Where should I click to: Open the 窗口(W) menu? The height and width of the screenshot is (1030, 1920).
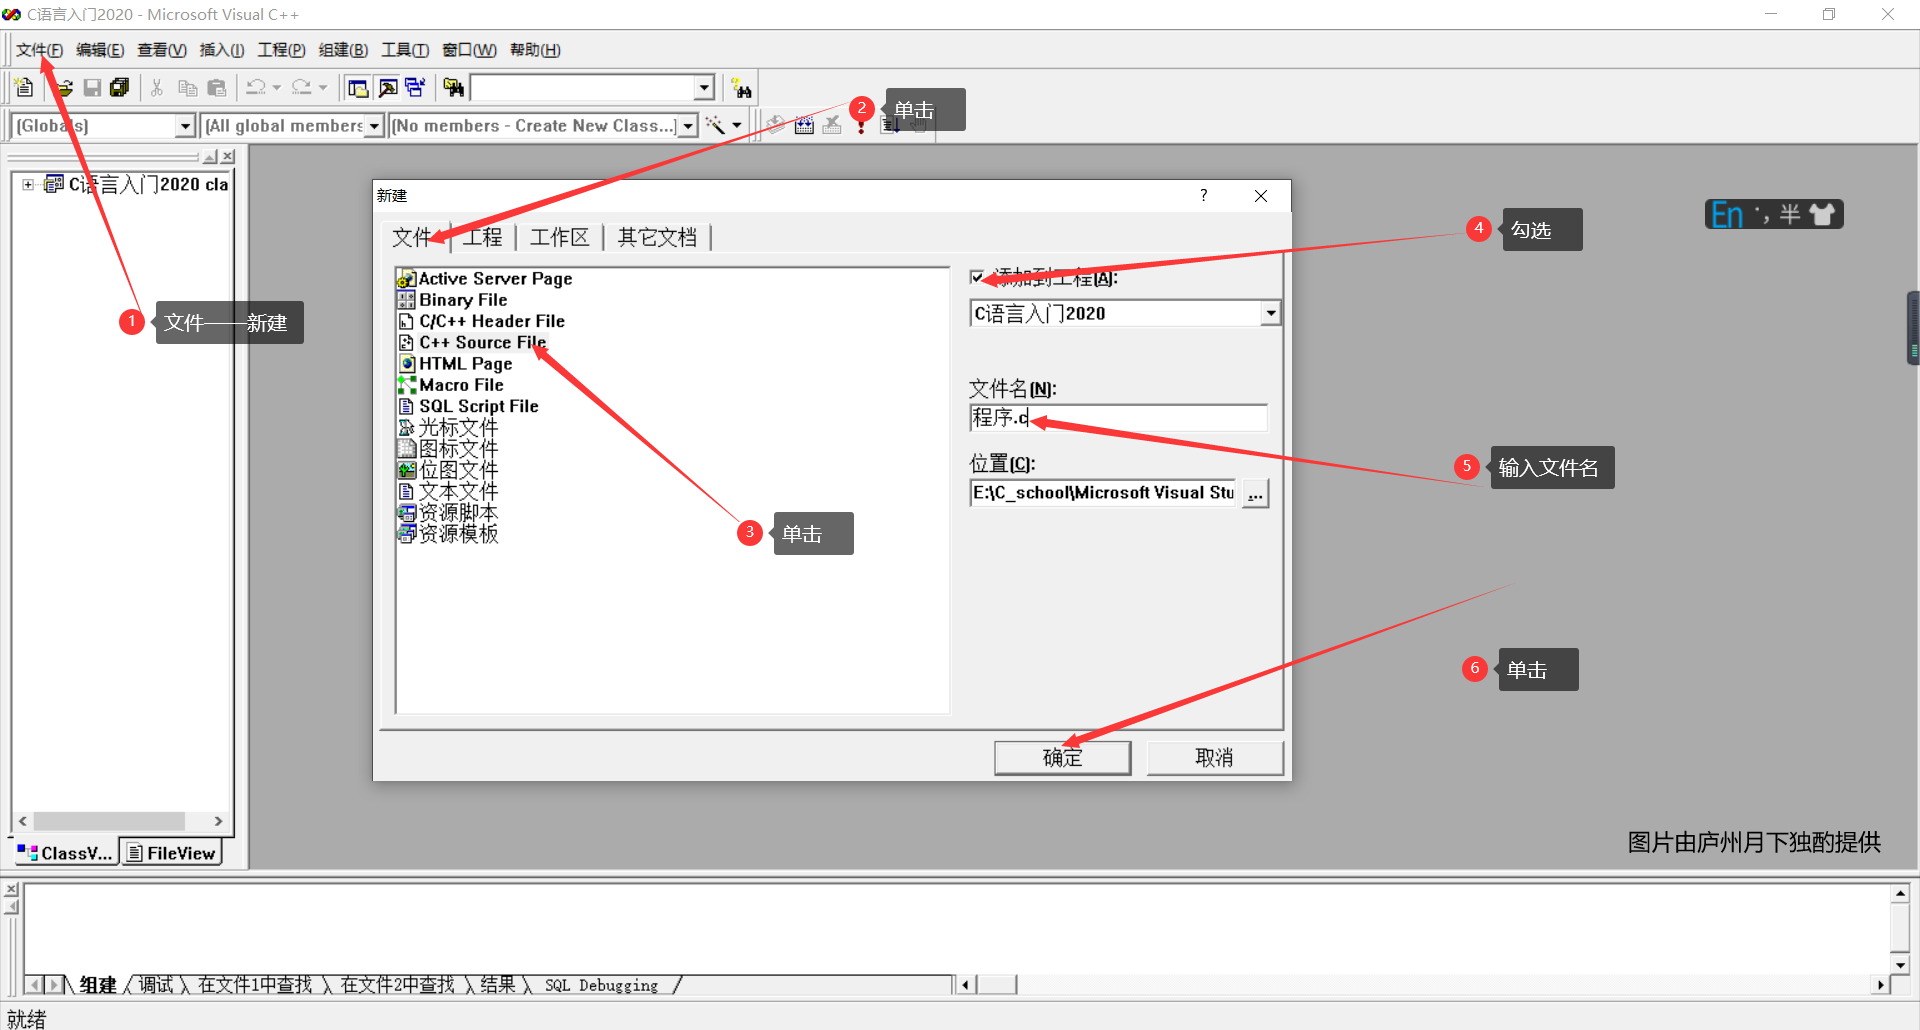(x=469, y=50)
